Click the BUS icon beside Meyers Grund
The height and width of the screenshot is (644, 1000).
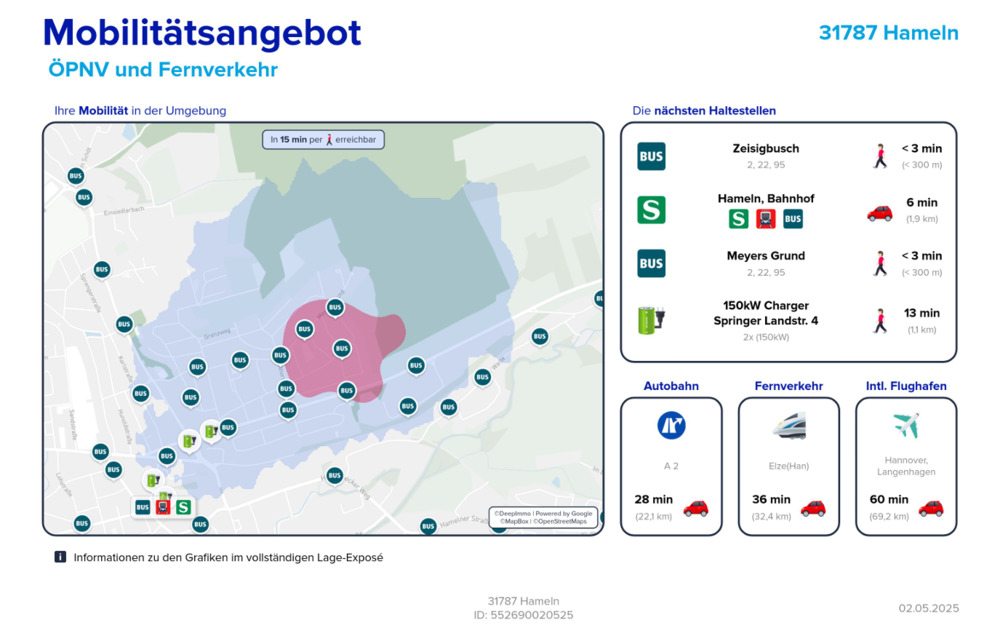click(x=651, y=264)
